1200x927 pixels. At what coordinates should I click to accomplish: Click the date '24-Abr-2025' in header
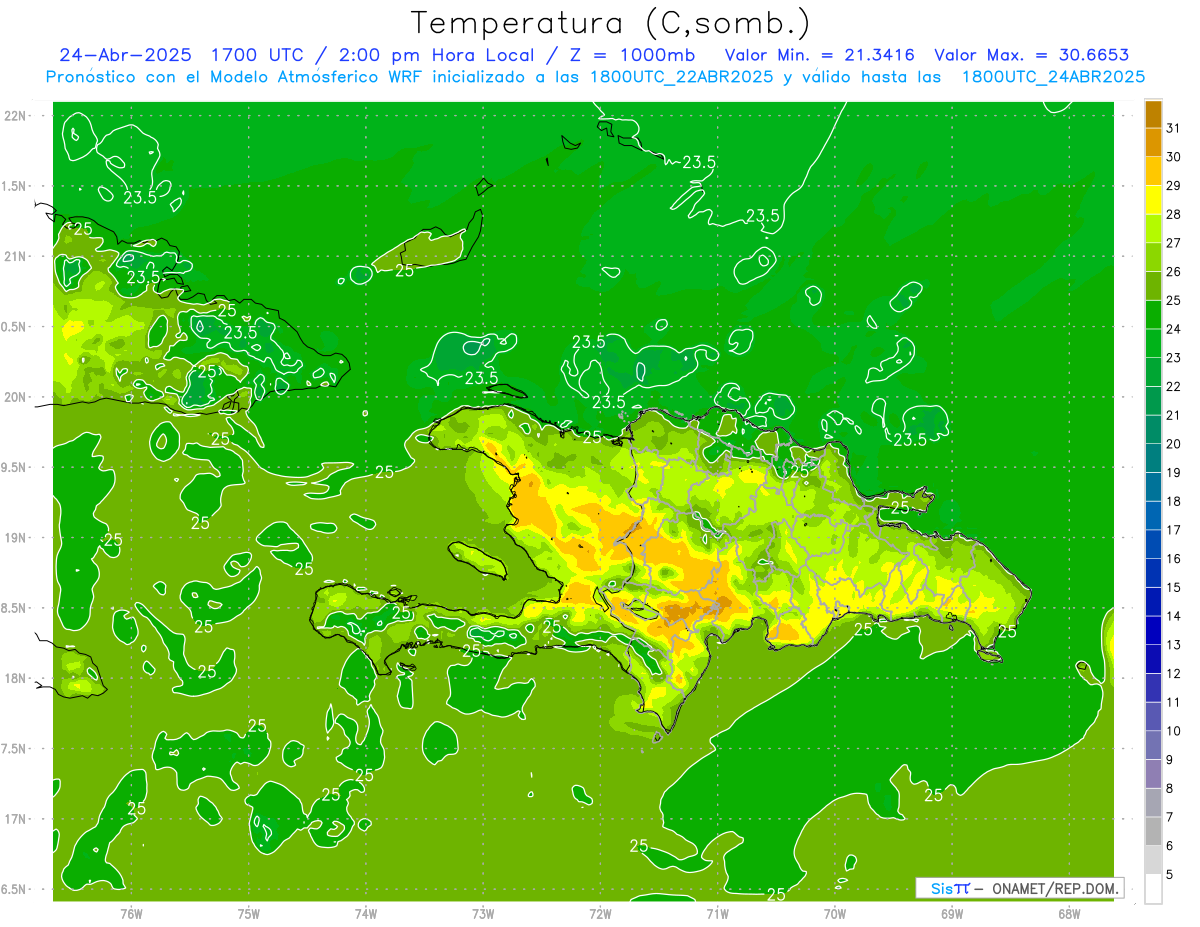pyautogui.click(x=126, y=54)
